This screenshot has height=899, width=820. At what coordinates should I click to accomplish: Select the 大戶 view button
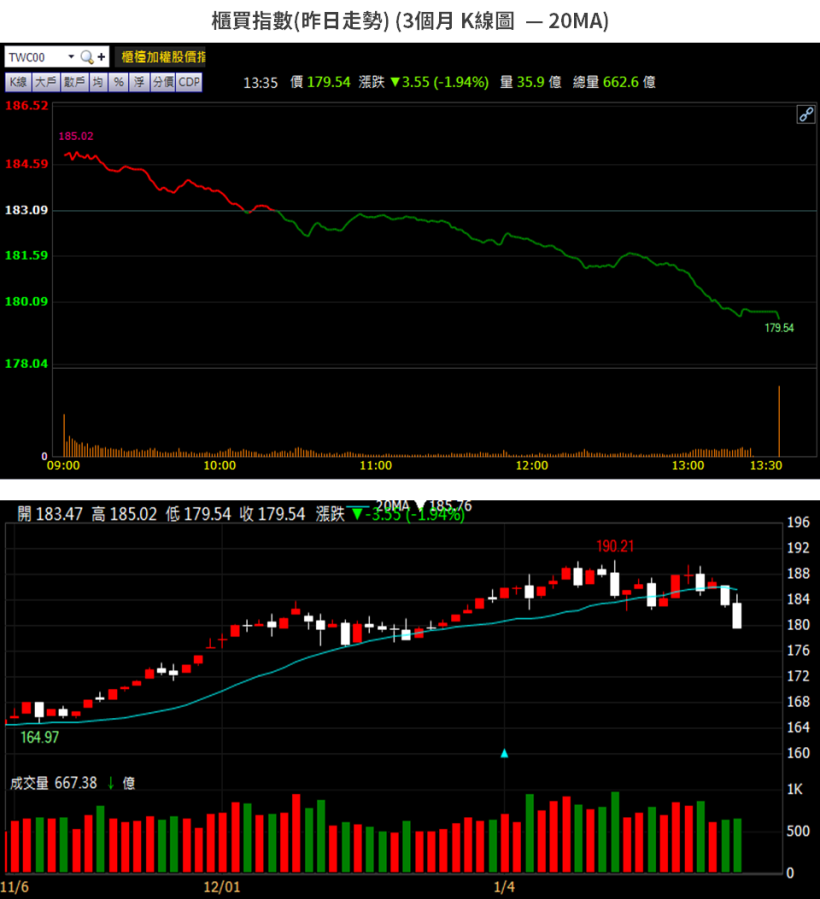pyautogui.click(x=45, y=81)
